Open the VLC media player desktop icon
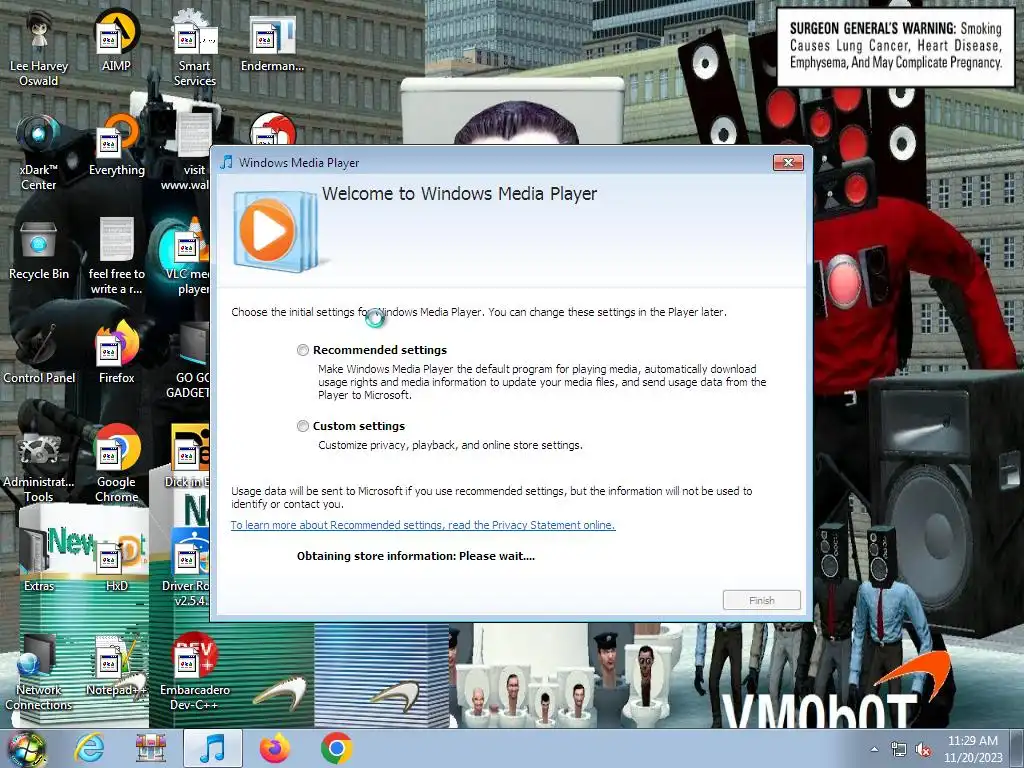Image resolution: width=1024 pixels, height=768 pixels. point(186,257)
